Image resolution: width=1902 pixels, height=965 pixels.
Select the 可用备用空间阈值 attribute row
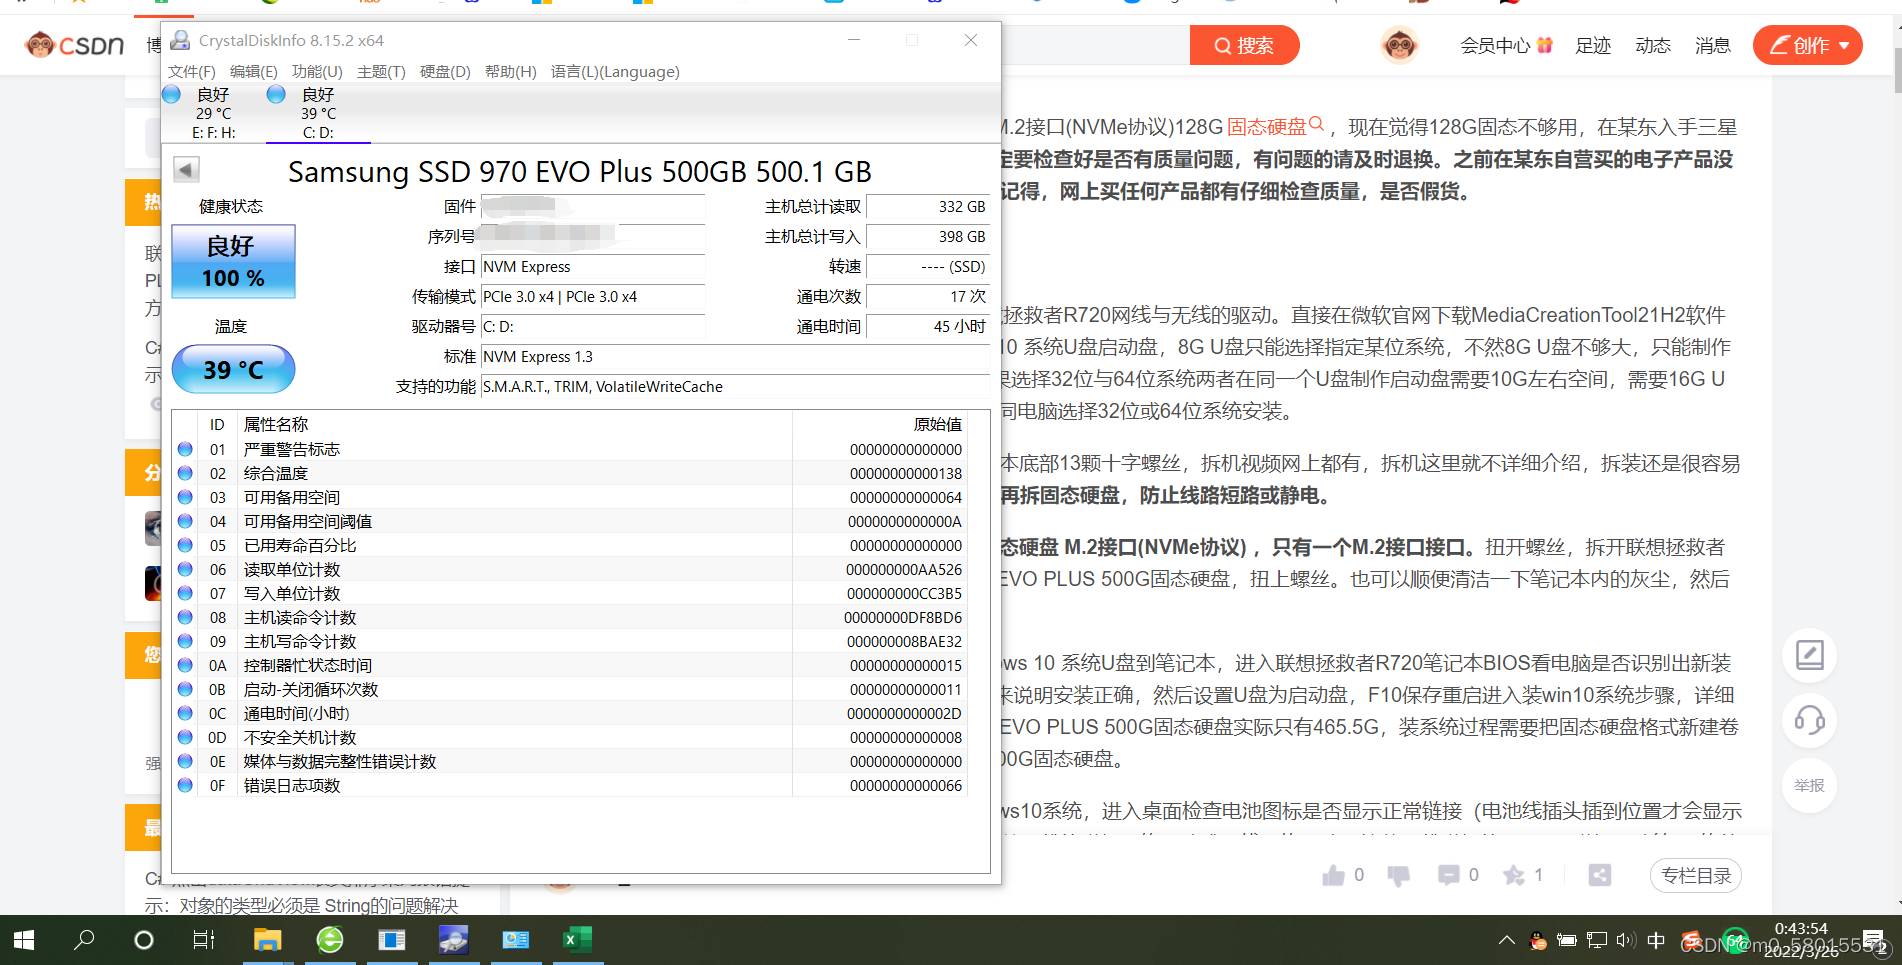570,521
